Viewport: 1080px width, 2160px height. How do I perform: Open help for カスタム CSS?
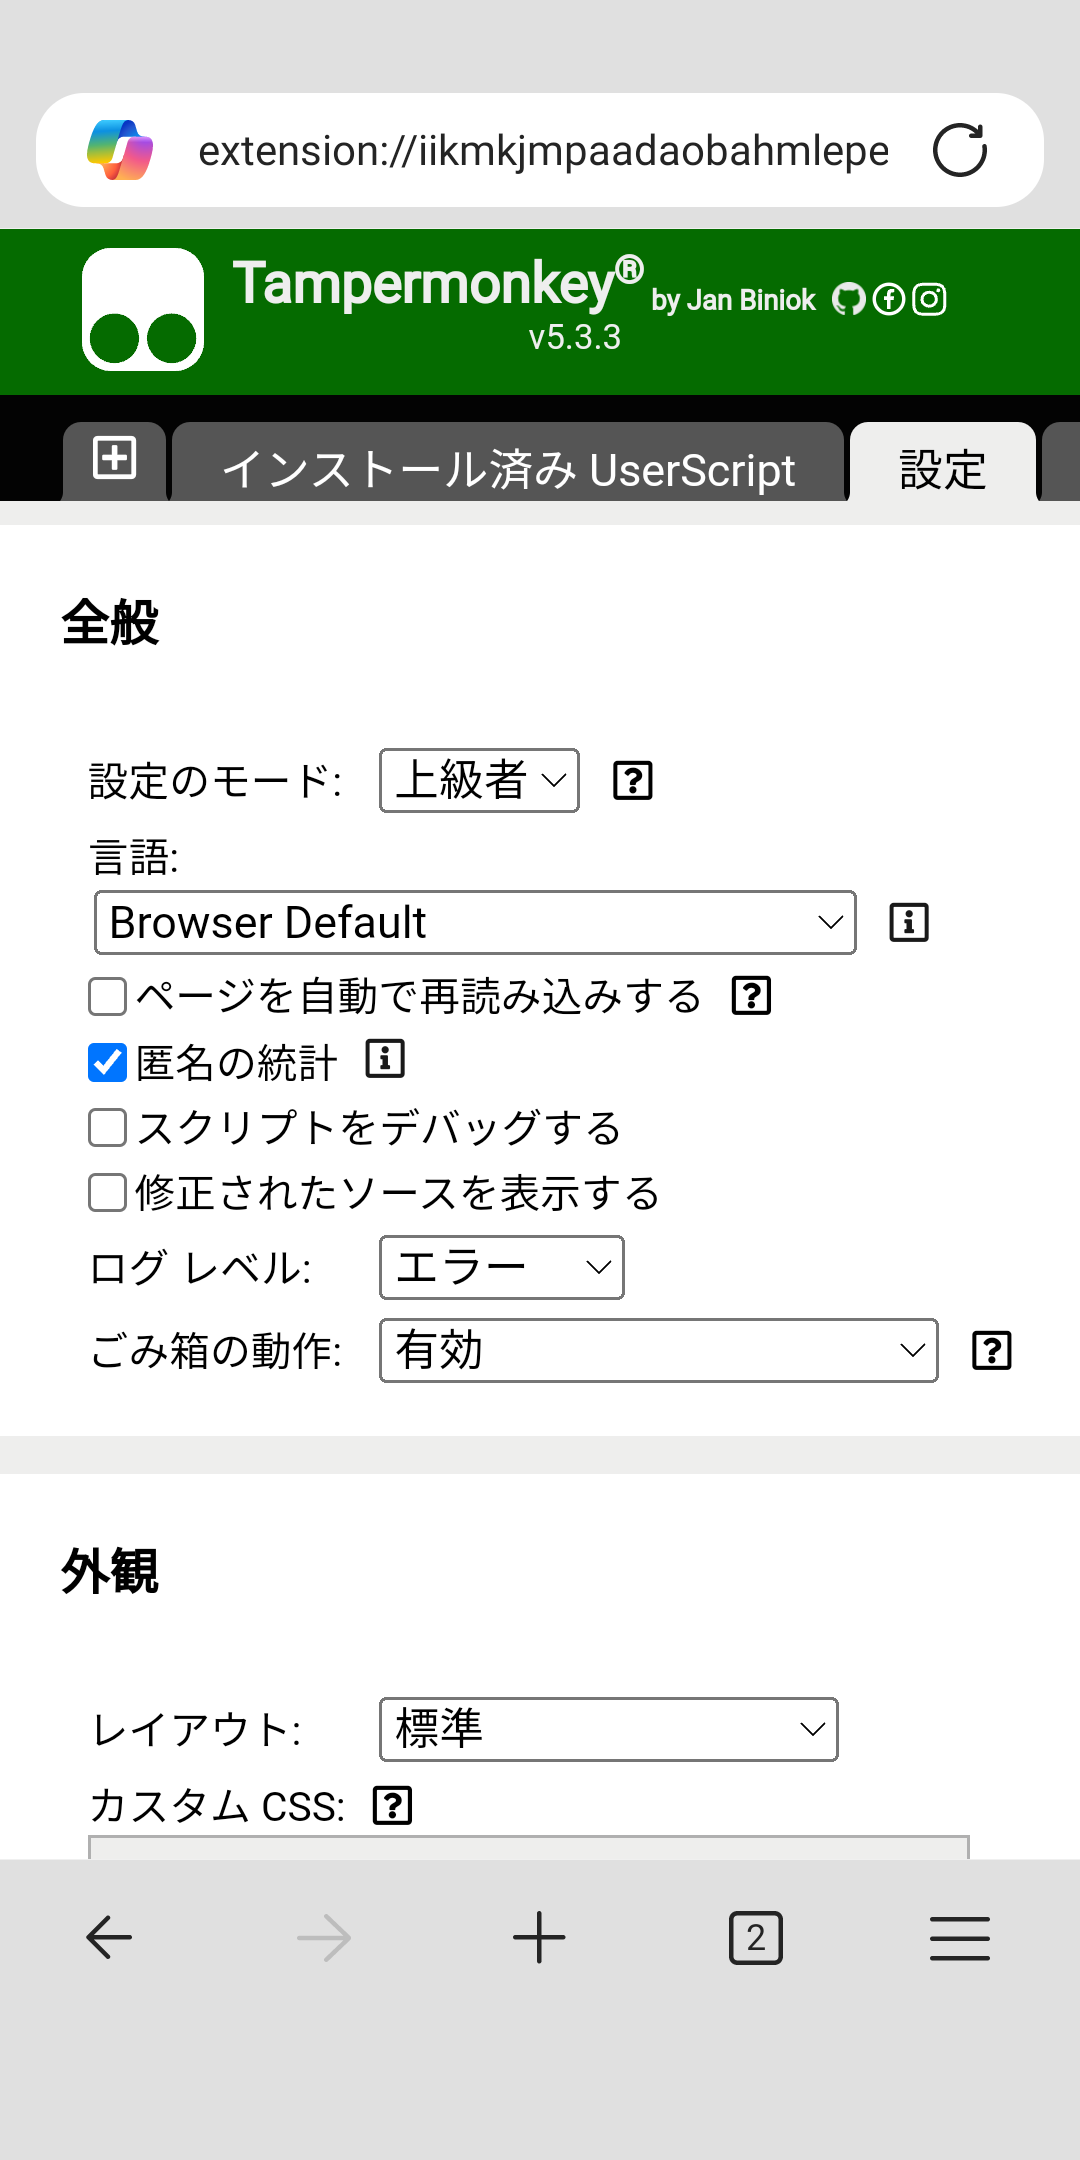pyautogui.click(x=394, y=1804)
